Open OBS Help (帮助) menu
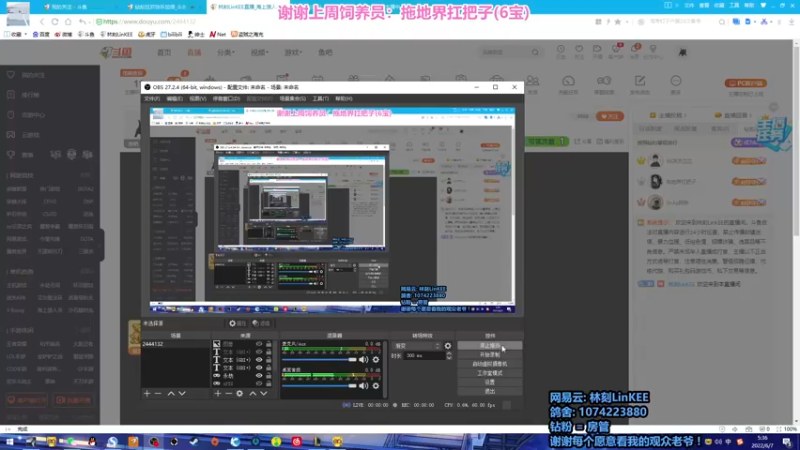Screen dimensions: 800x450 [343, 98]
